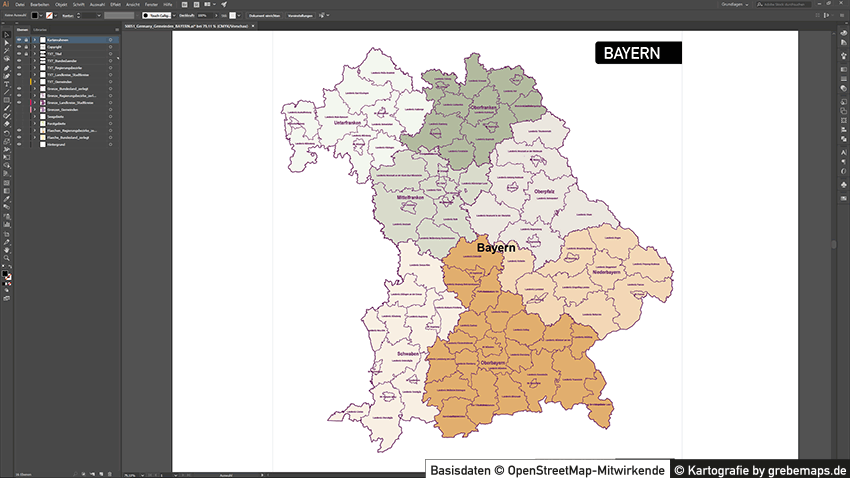Image resolution: width=850 pixels, height=478 pixels.
Task: Open the Objekt menu
Action: (60, 4)
